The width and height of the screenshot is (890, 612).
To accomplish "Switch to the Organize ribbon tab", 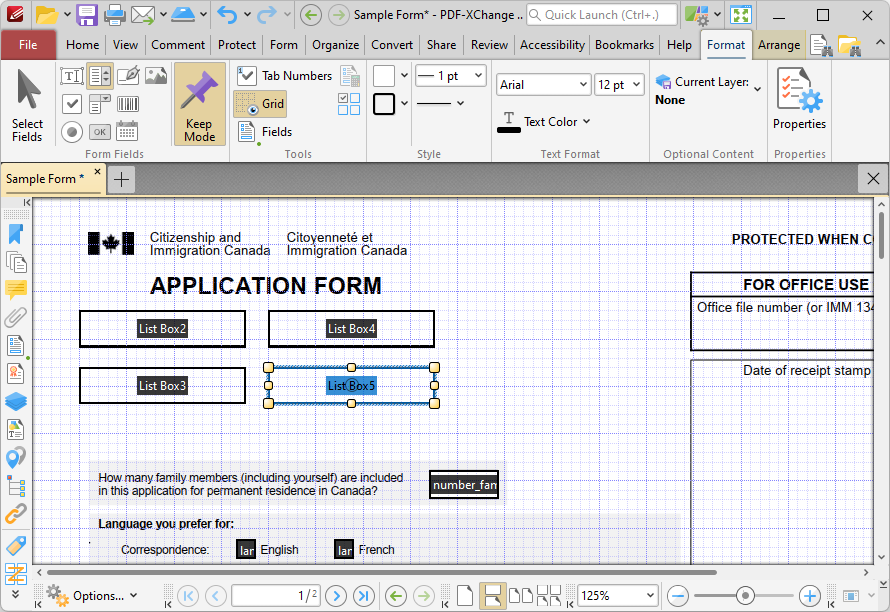I will (335, 45).
